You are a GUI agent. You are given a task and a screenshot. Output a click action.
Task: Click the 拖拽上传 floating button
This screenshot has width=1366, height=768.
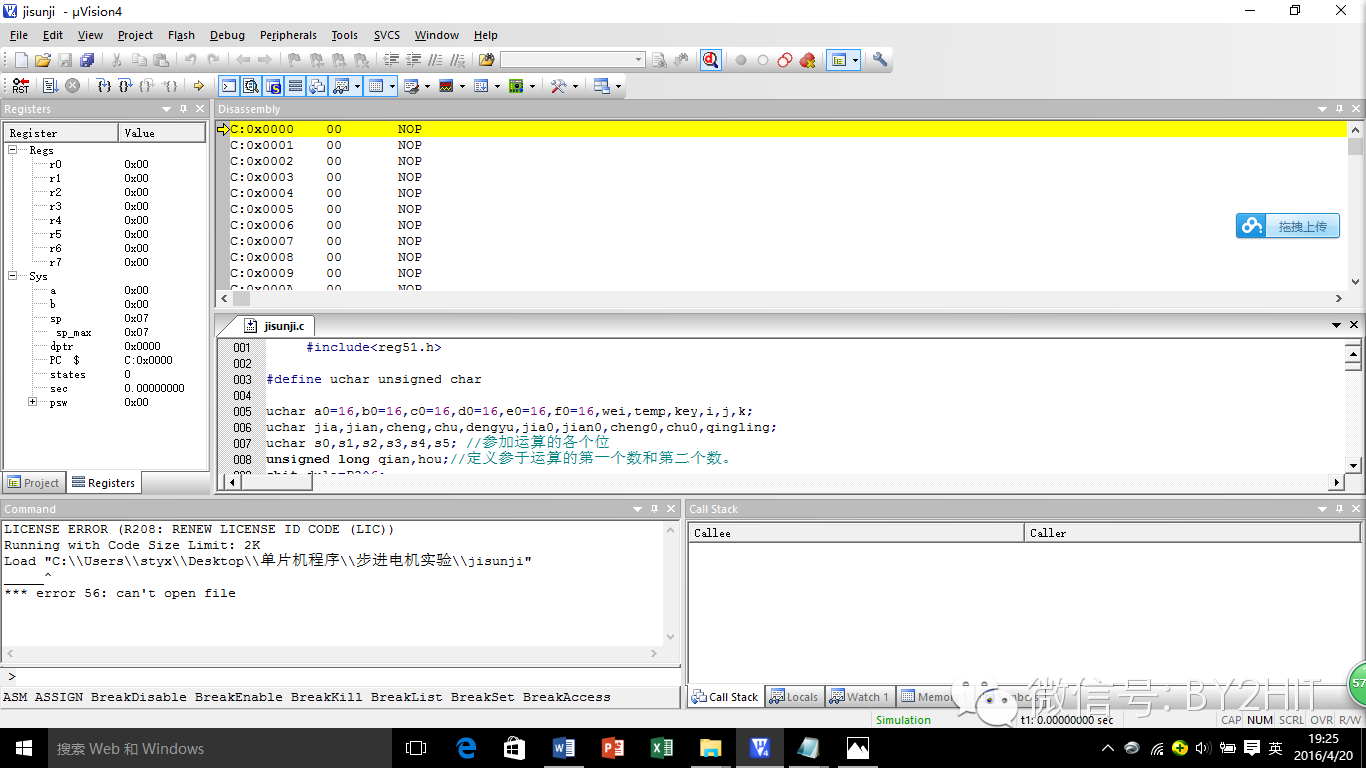pos(1288,226)
